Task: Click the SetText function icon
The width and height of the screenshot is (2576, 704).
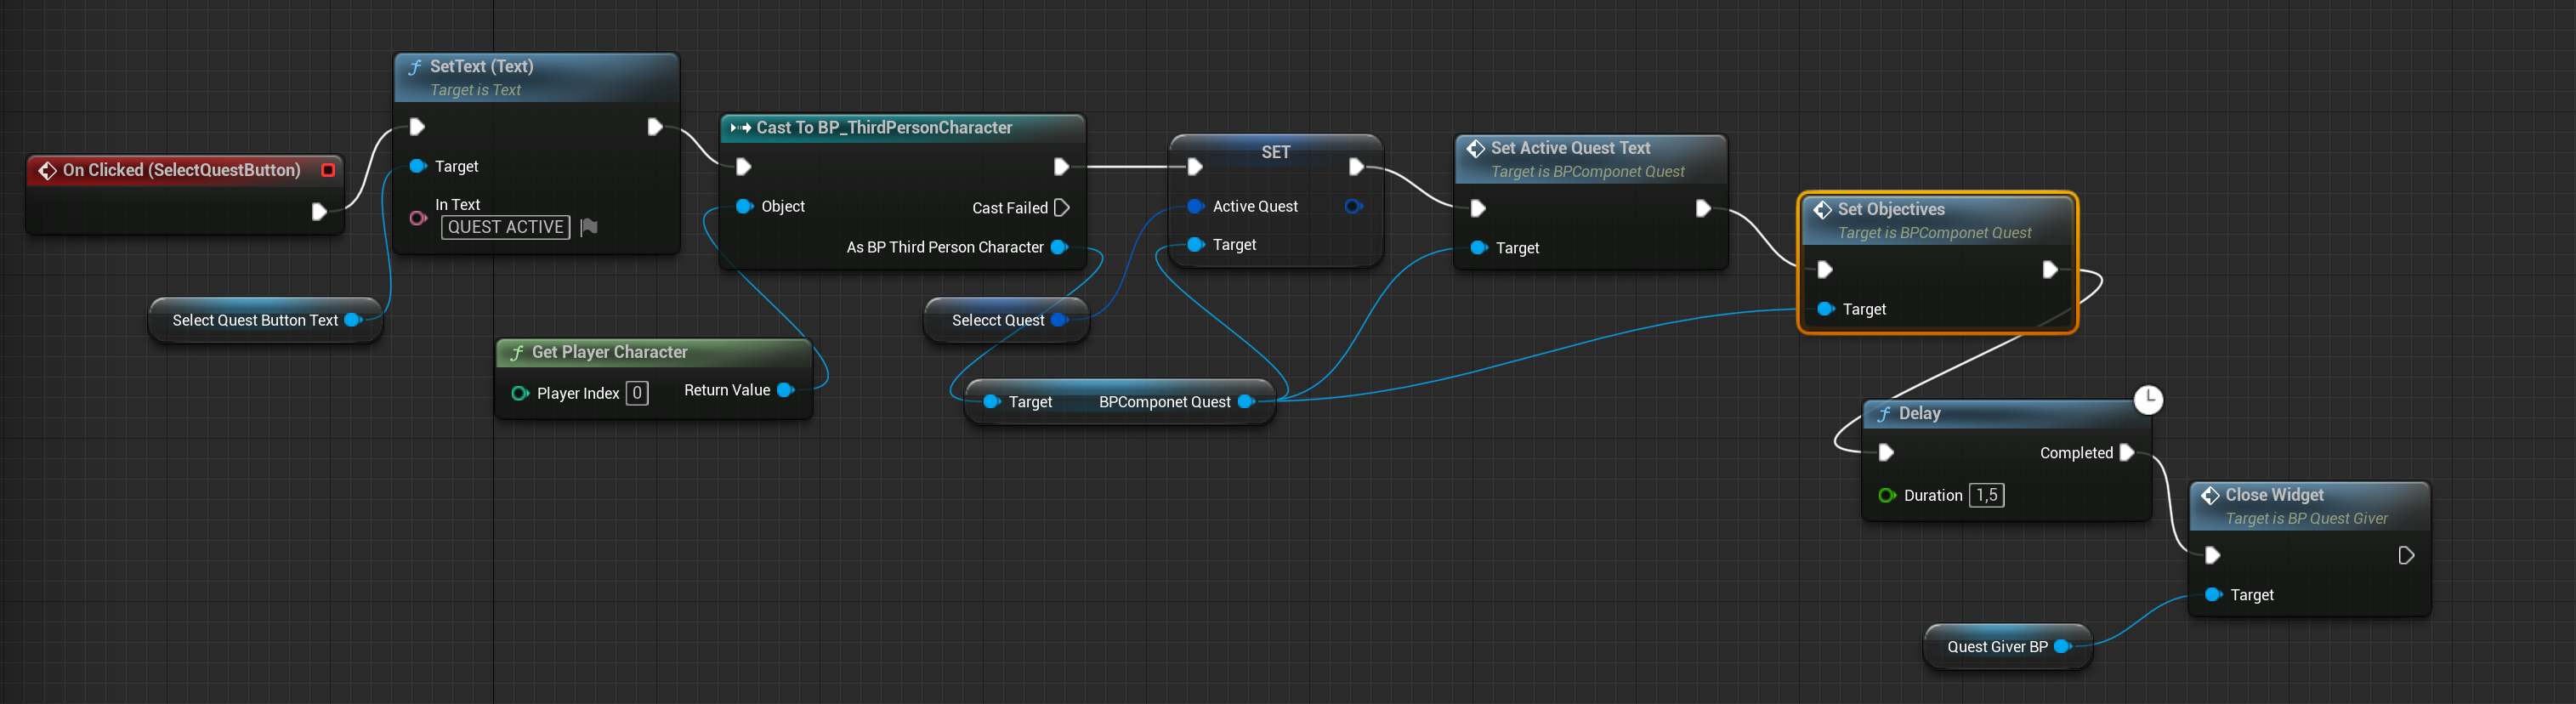Action: tap(415, 67)
